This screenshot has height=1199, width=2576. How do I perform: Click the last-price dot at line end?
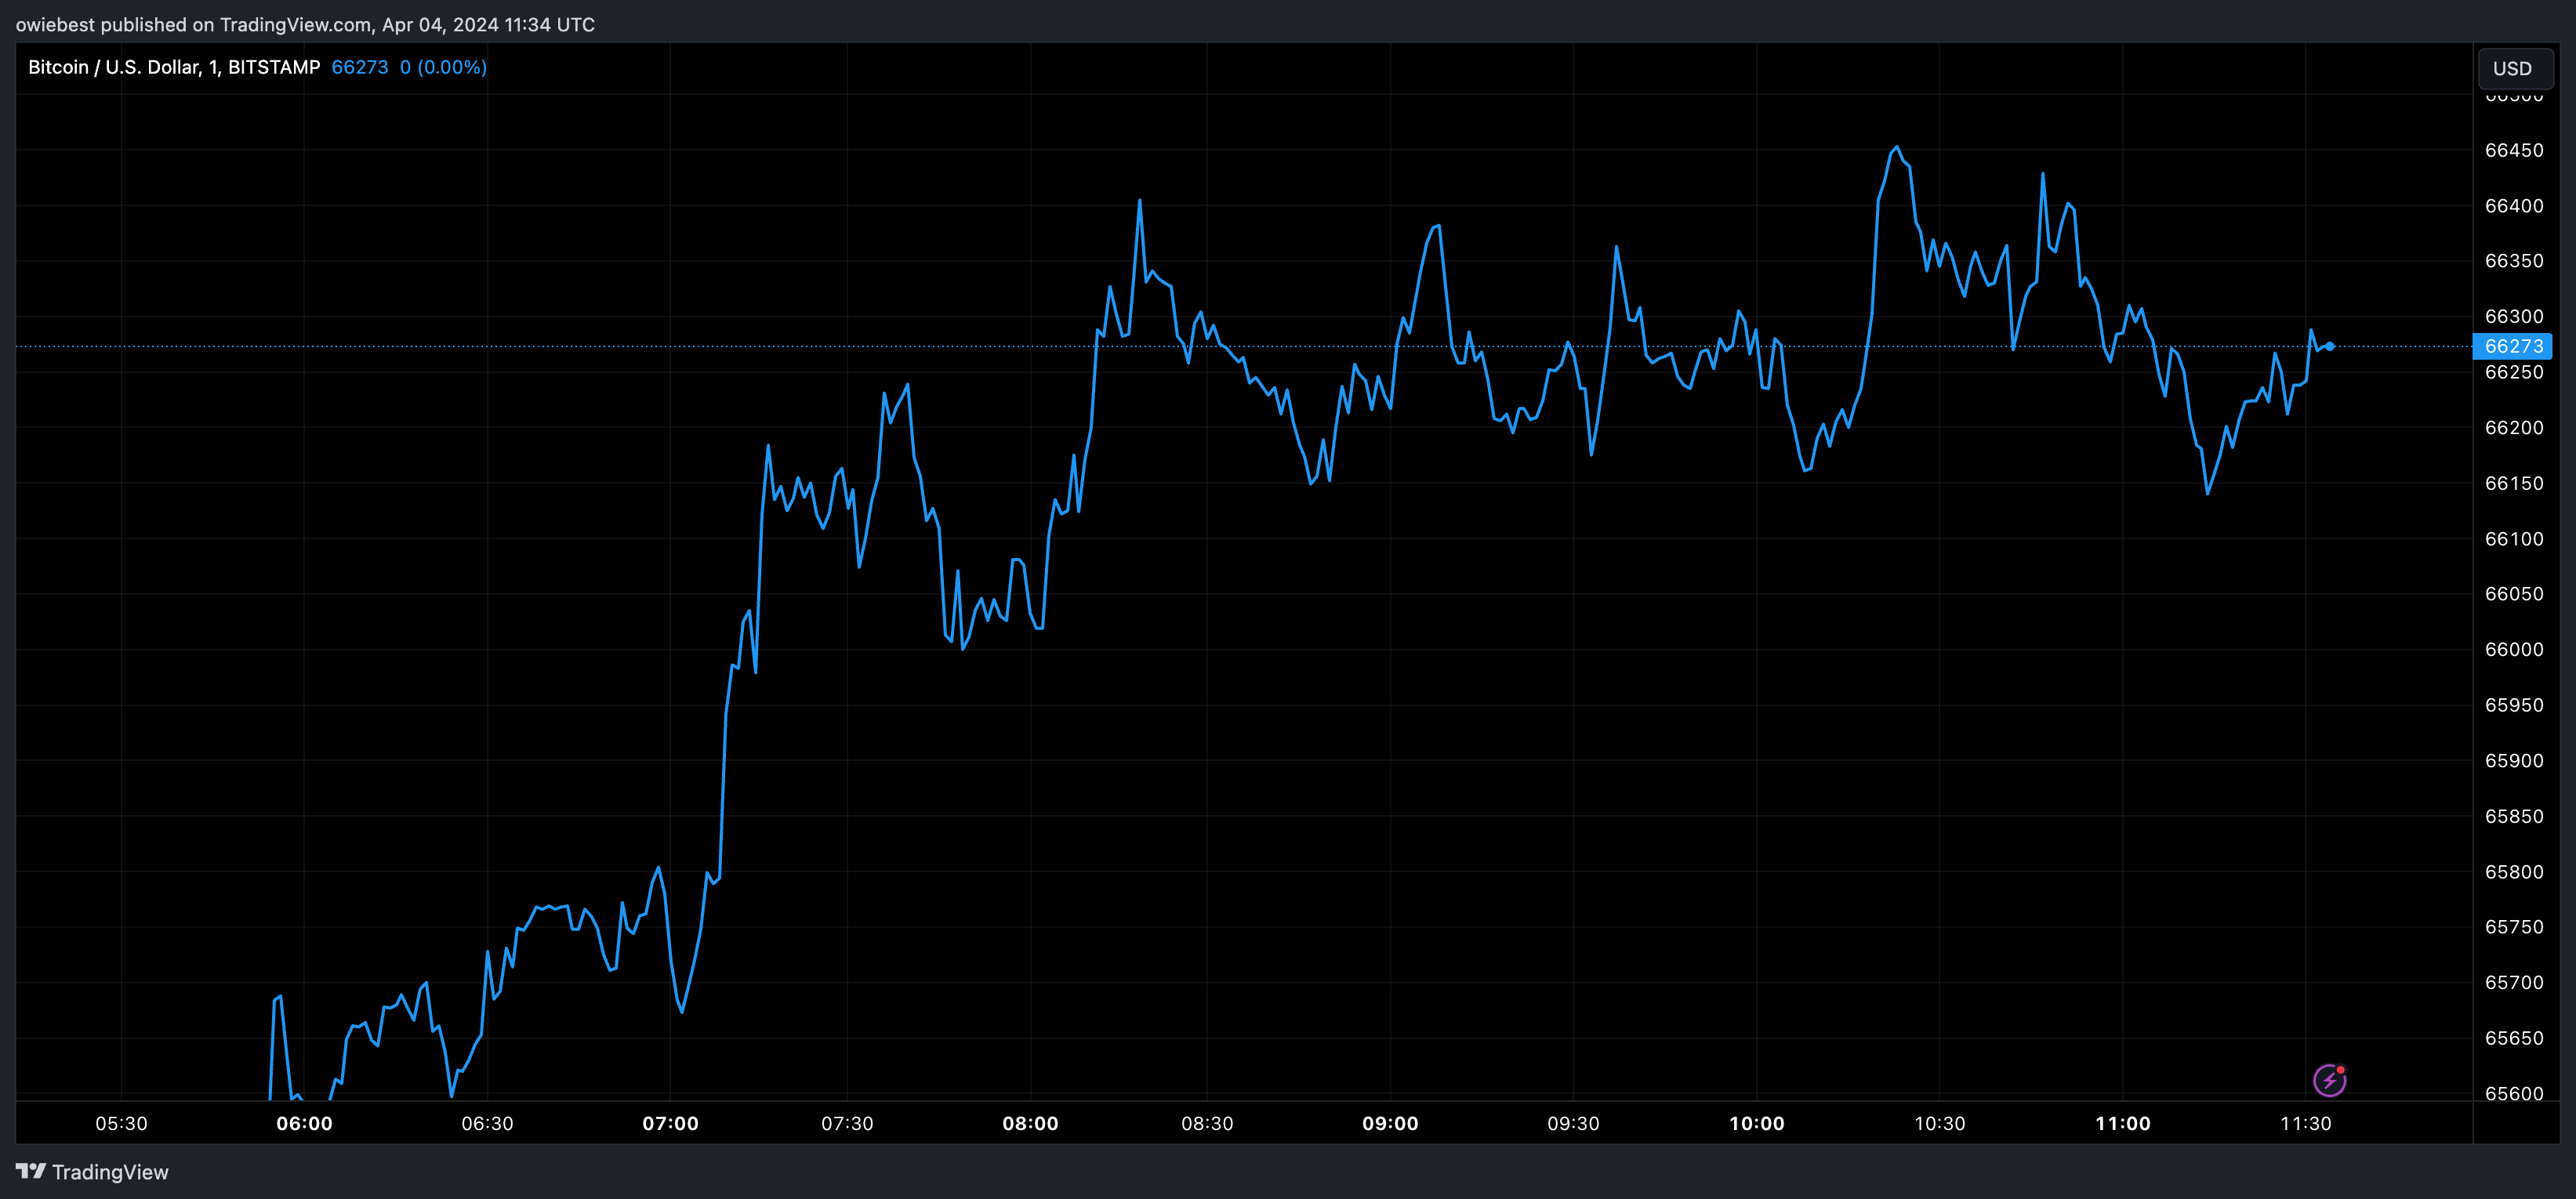(2330, 346)
